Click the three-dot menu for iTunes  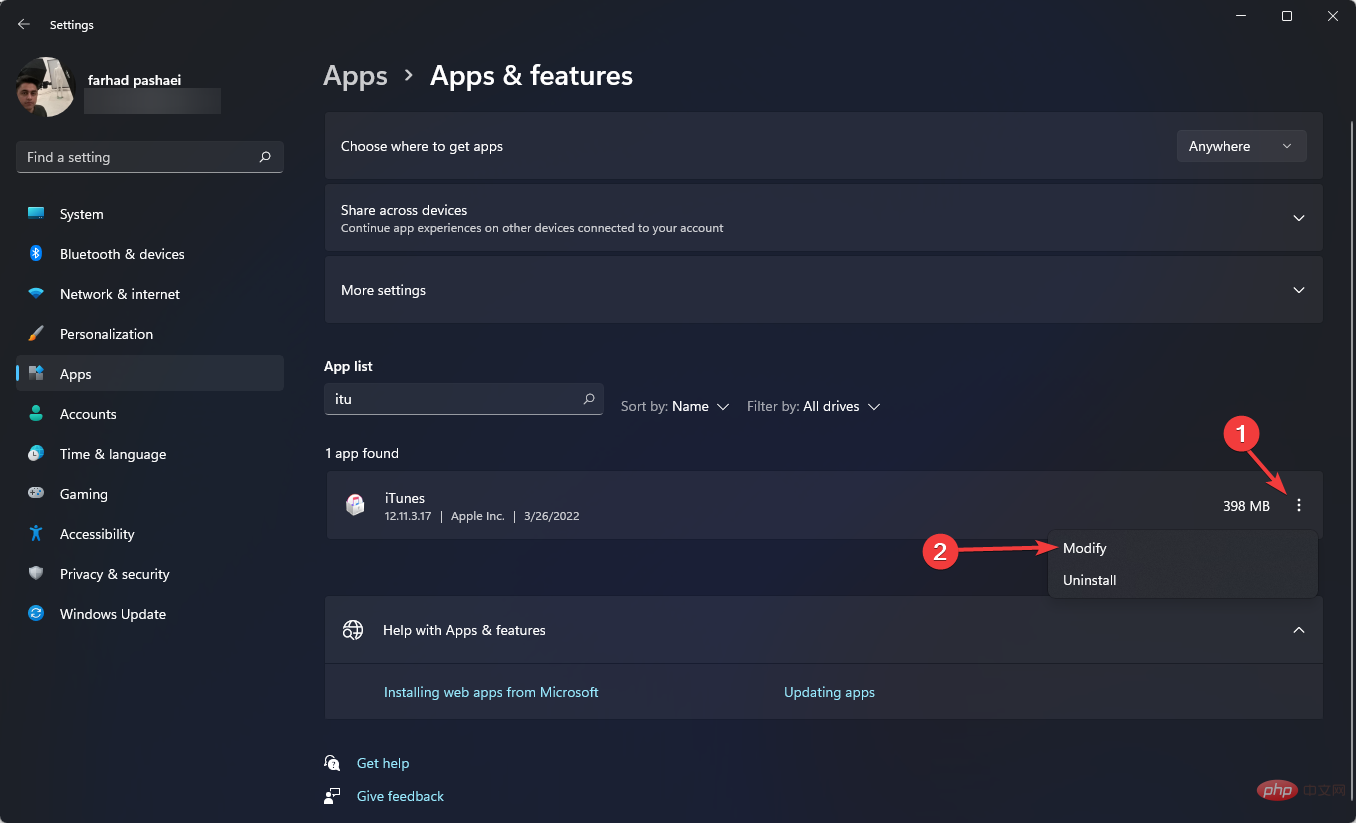(x=1299, y=506)
